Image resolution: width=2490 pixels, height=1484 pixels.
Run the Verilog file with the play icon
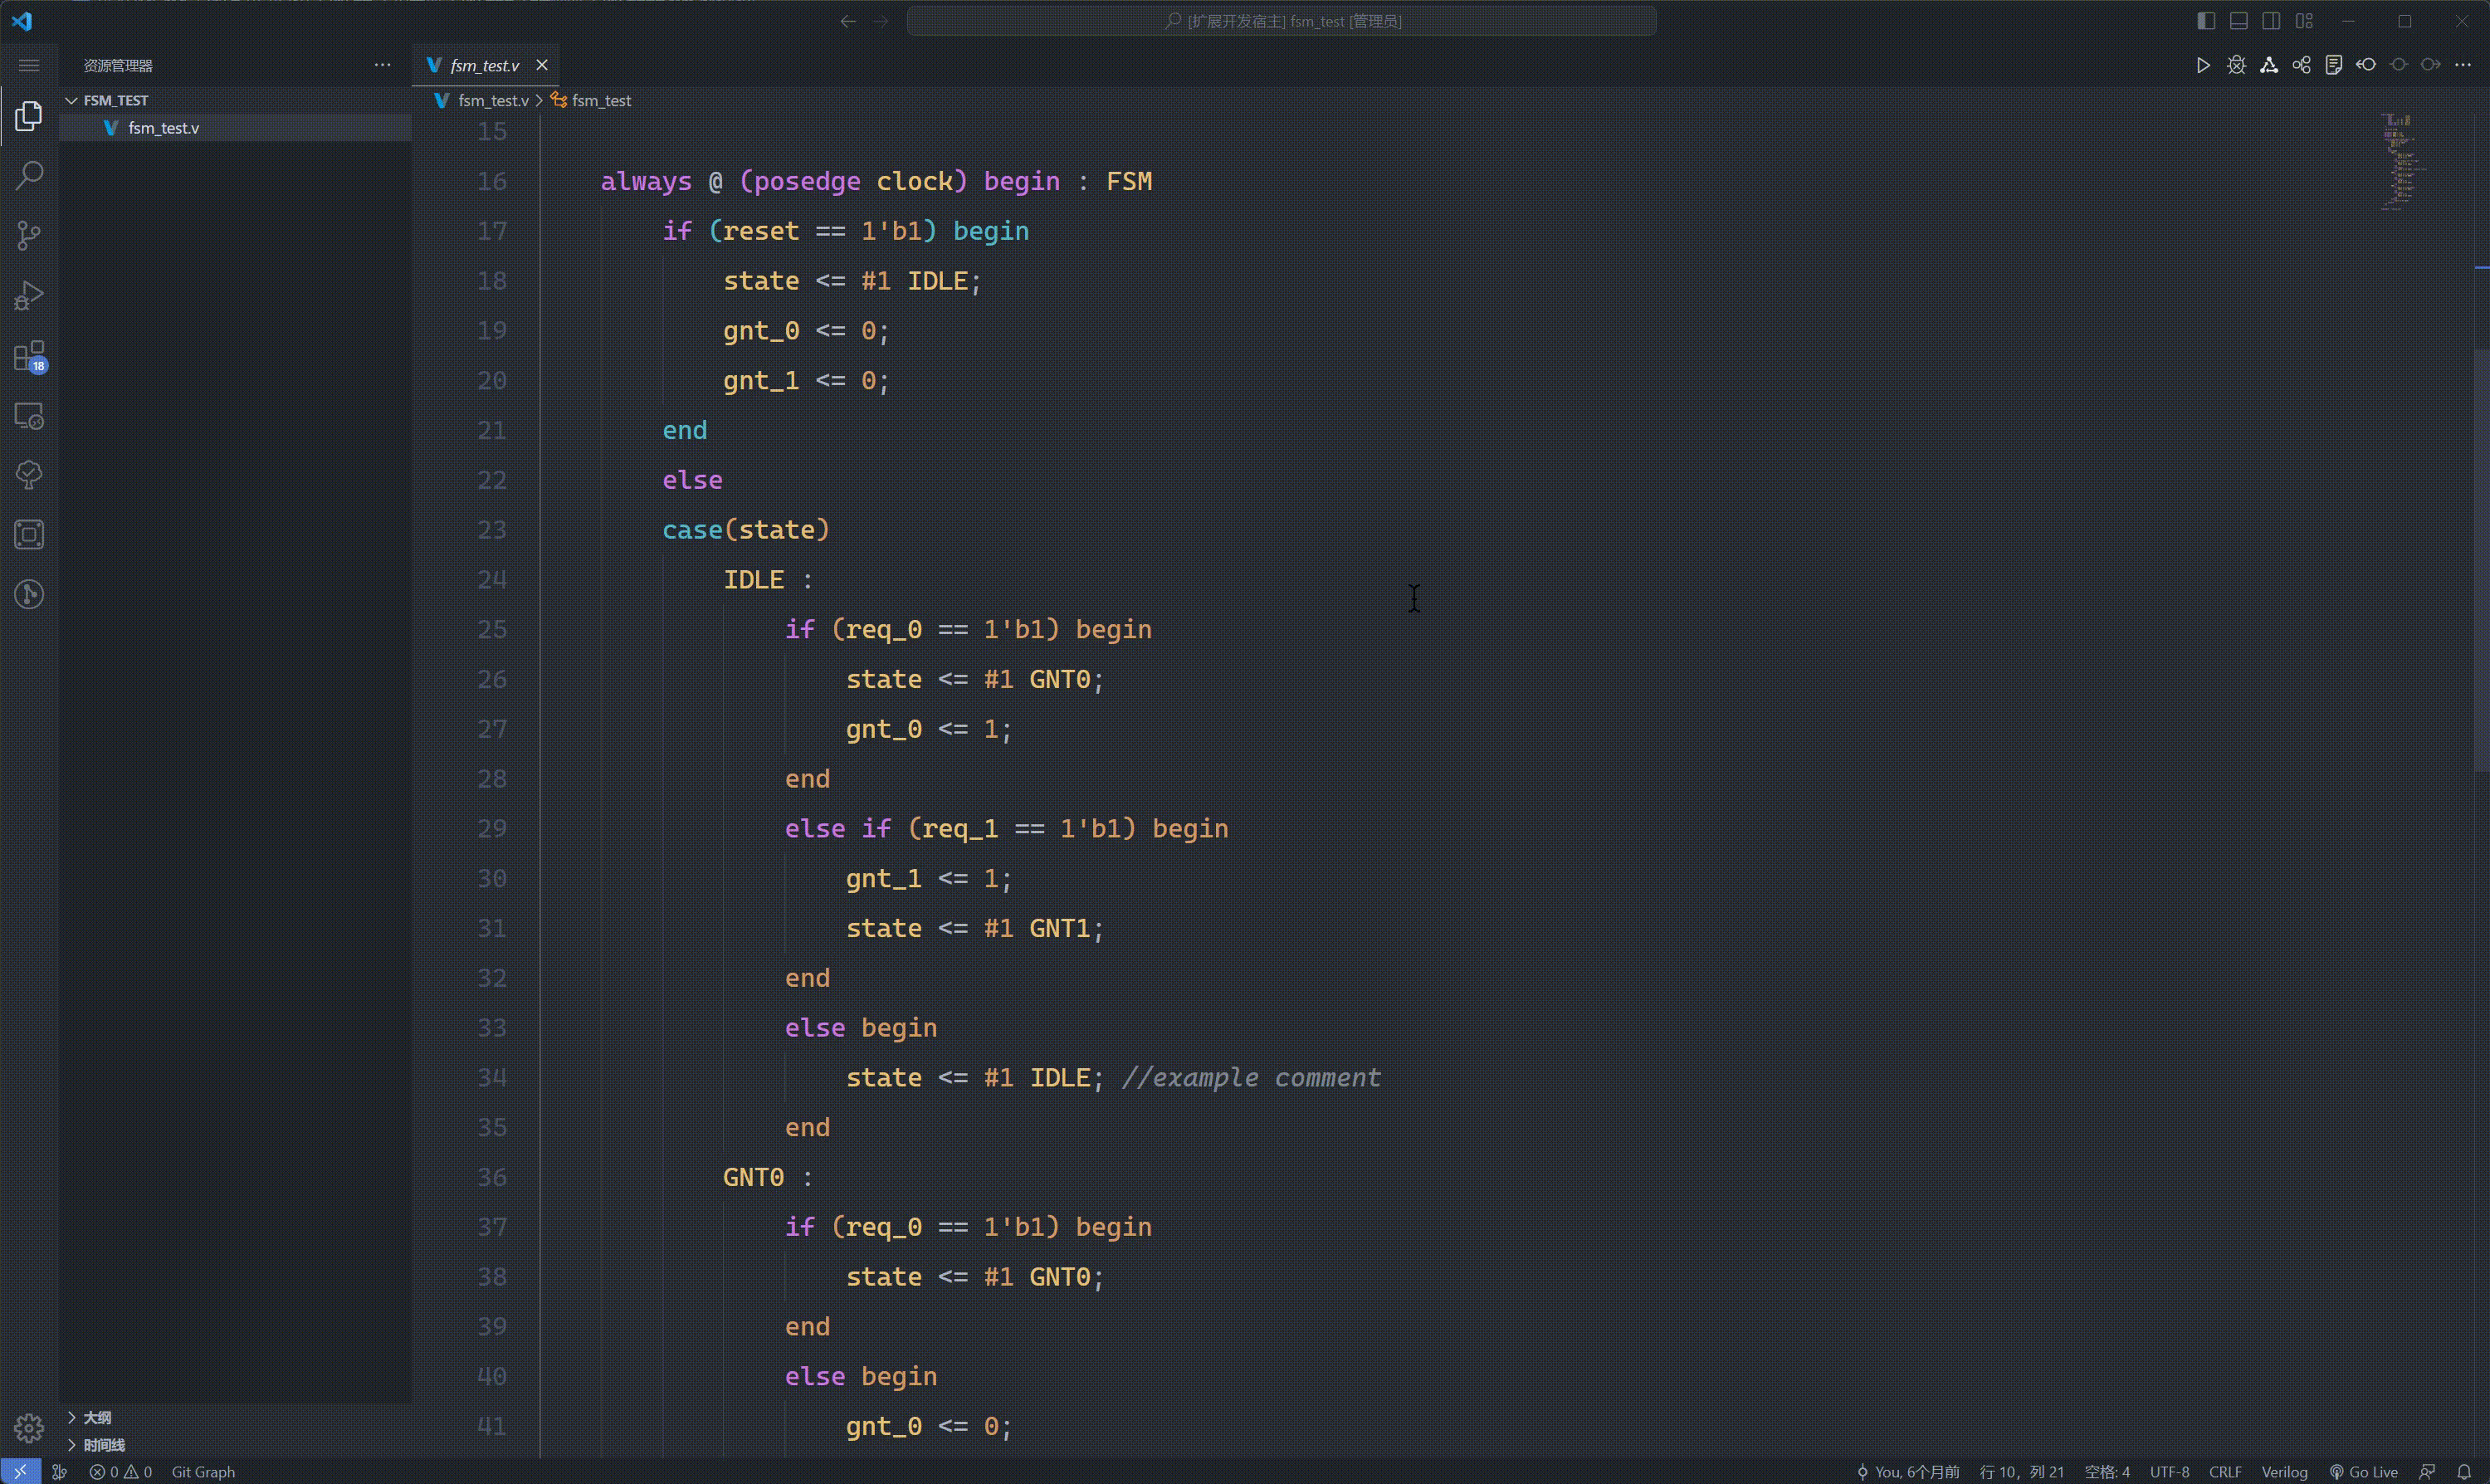coord(2203,64)
